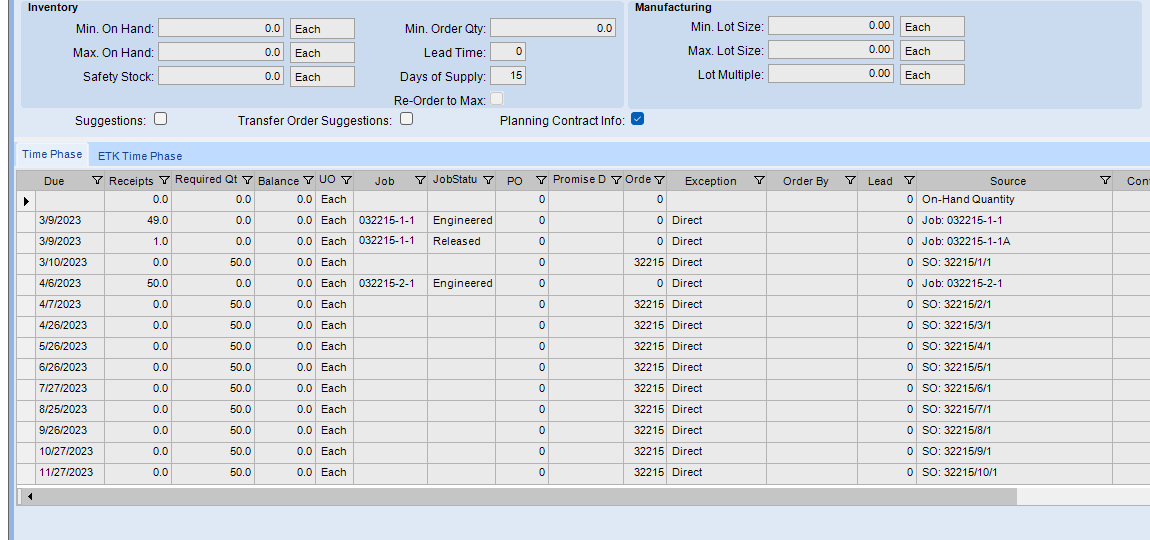Sort by the Lead column header
This screenshot has height=540, width=1150.
(x=880, y=181)
